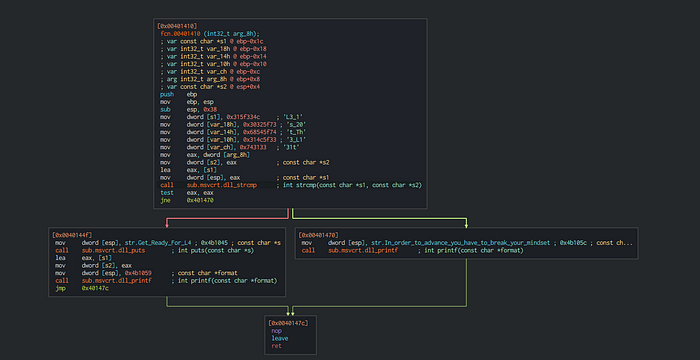The image size is (700, 360).
Task: Click the var_14h @ ebp-0x14 variable declaration
Action: 213,56
